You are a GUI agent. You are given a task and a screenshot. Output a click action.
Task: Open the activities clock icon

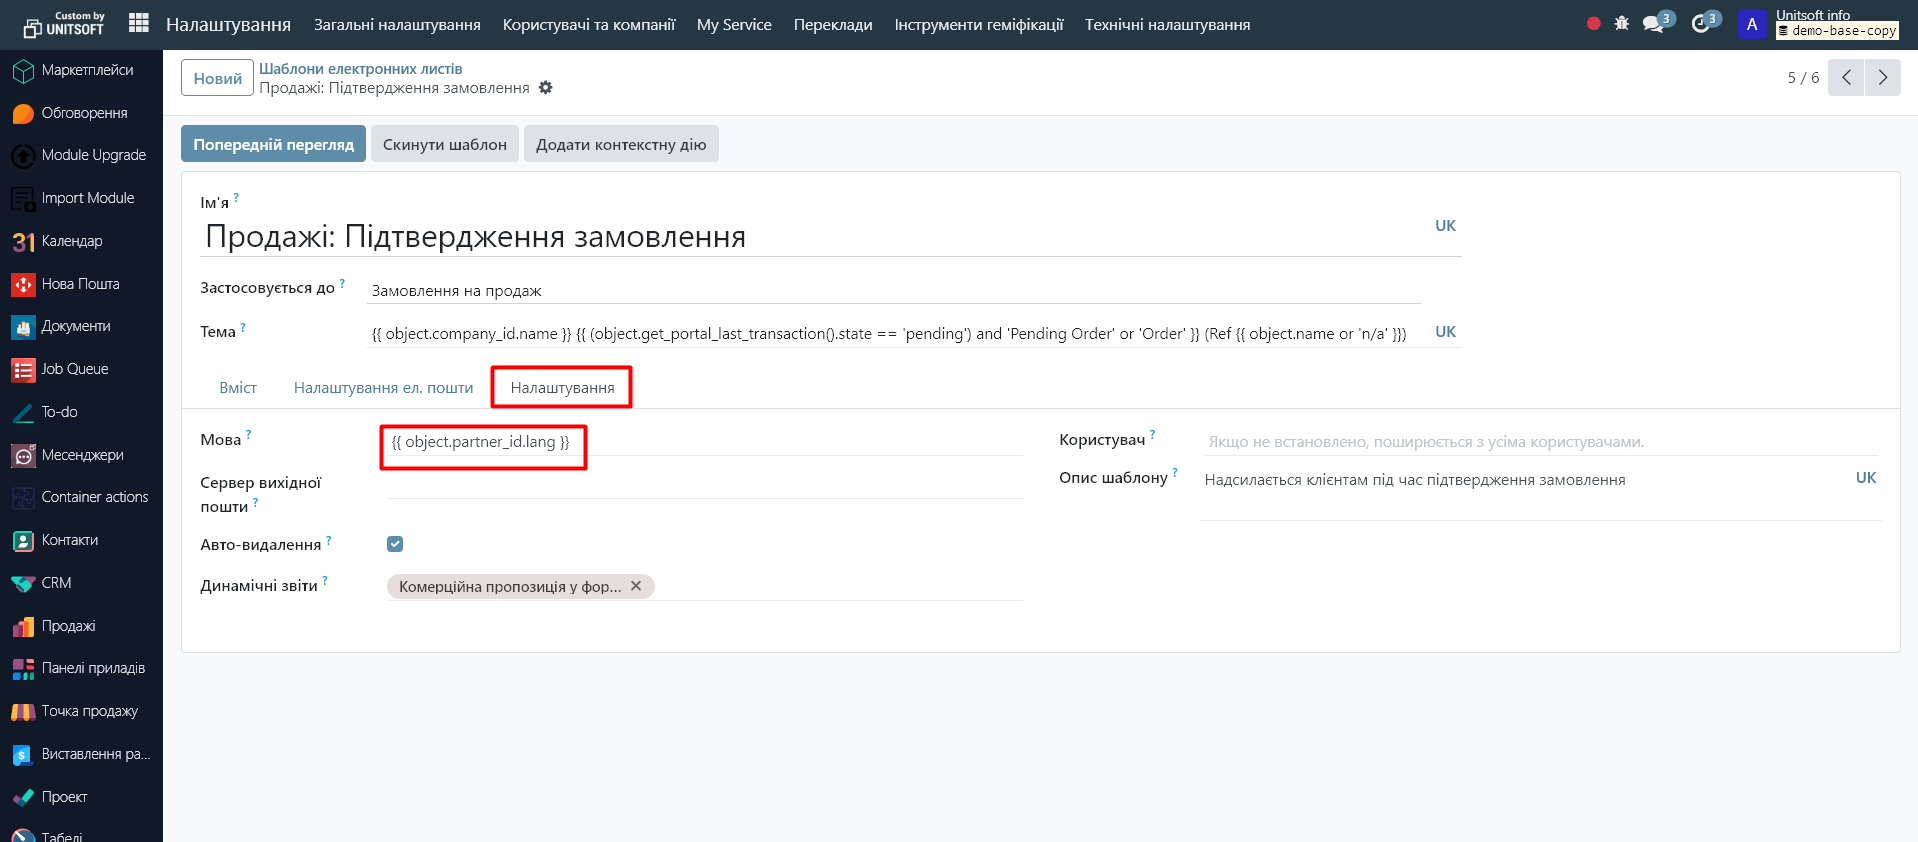pyautogui.click(x=1700, y=24)
